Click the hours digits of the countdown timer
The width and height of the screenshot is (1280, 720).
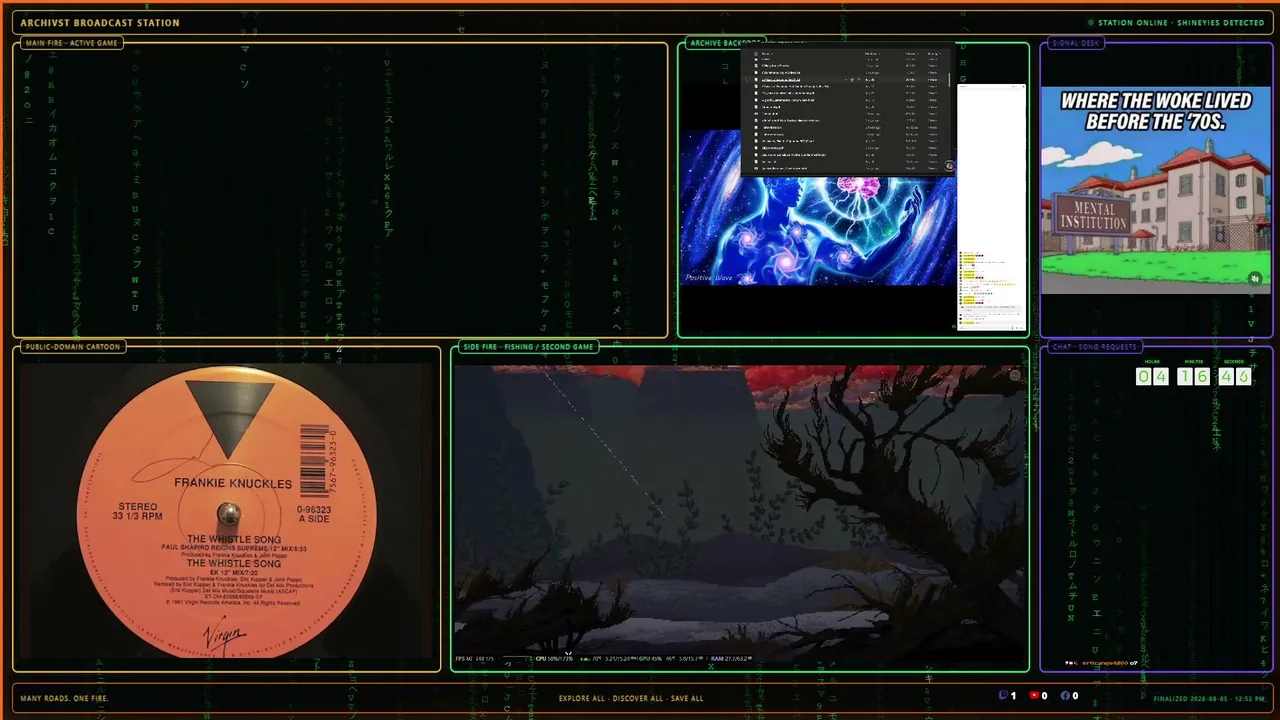coord(1152,377)
